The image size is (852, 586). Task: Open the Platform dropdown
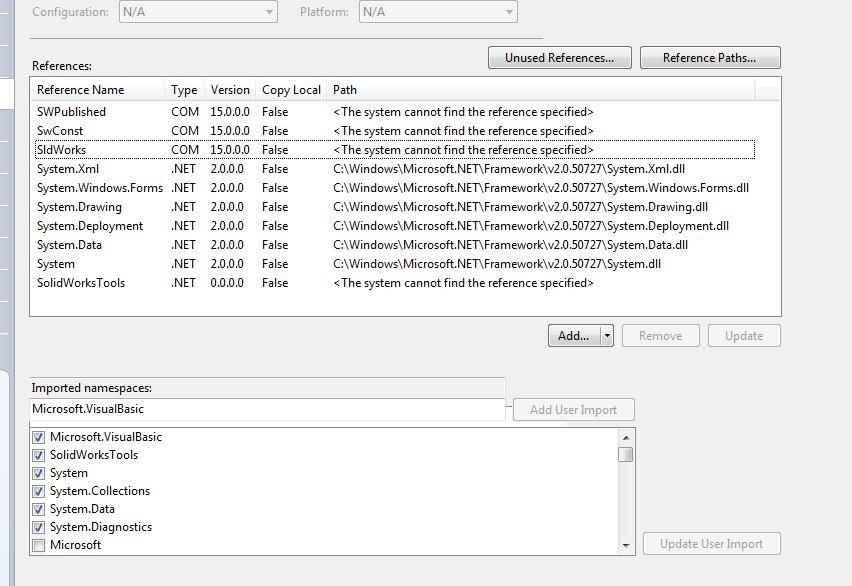point(438,12)
